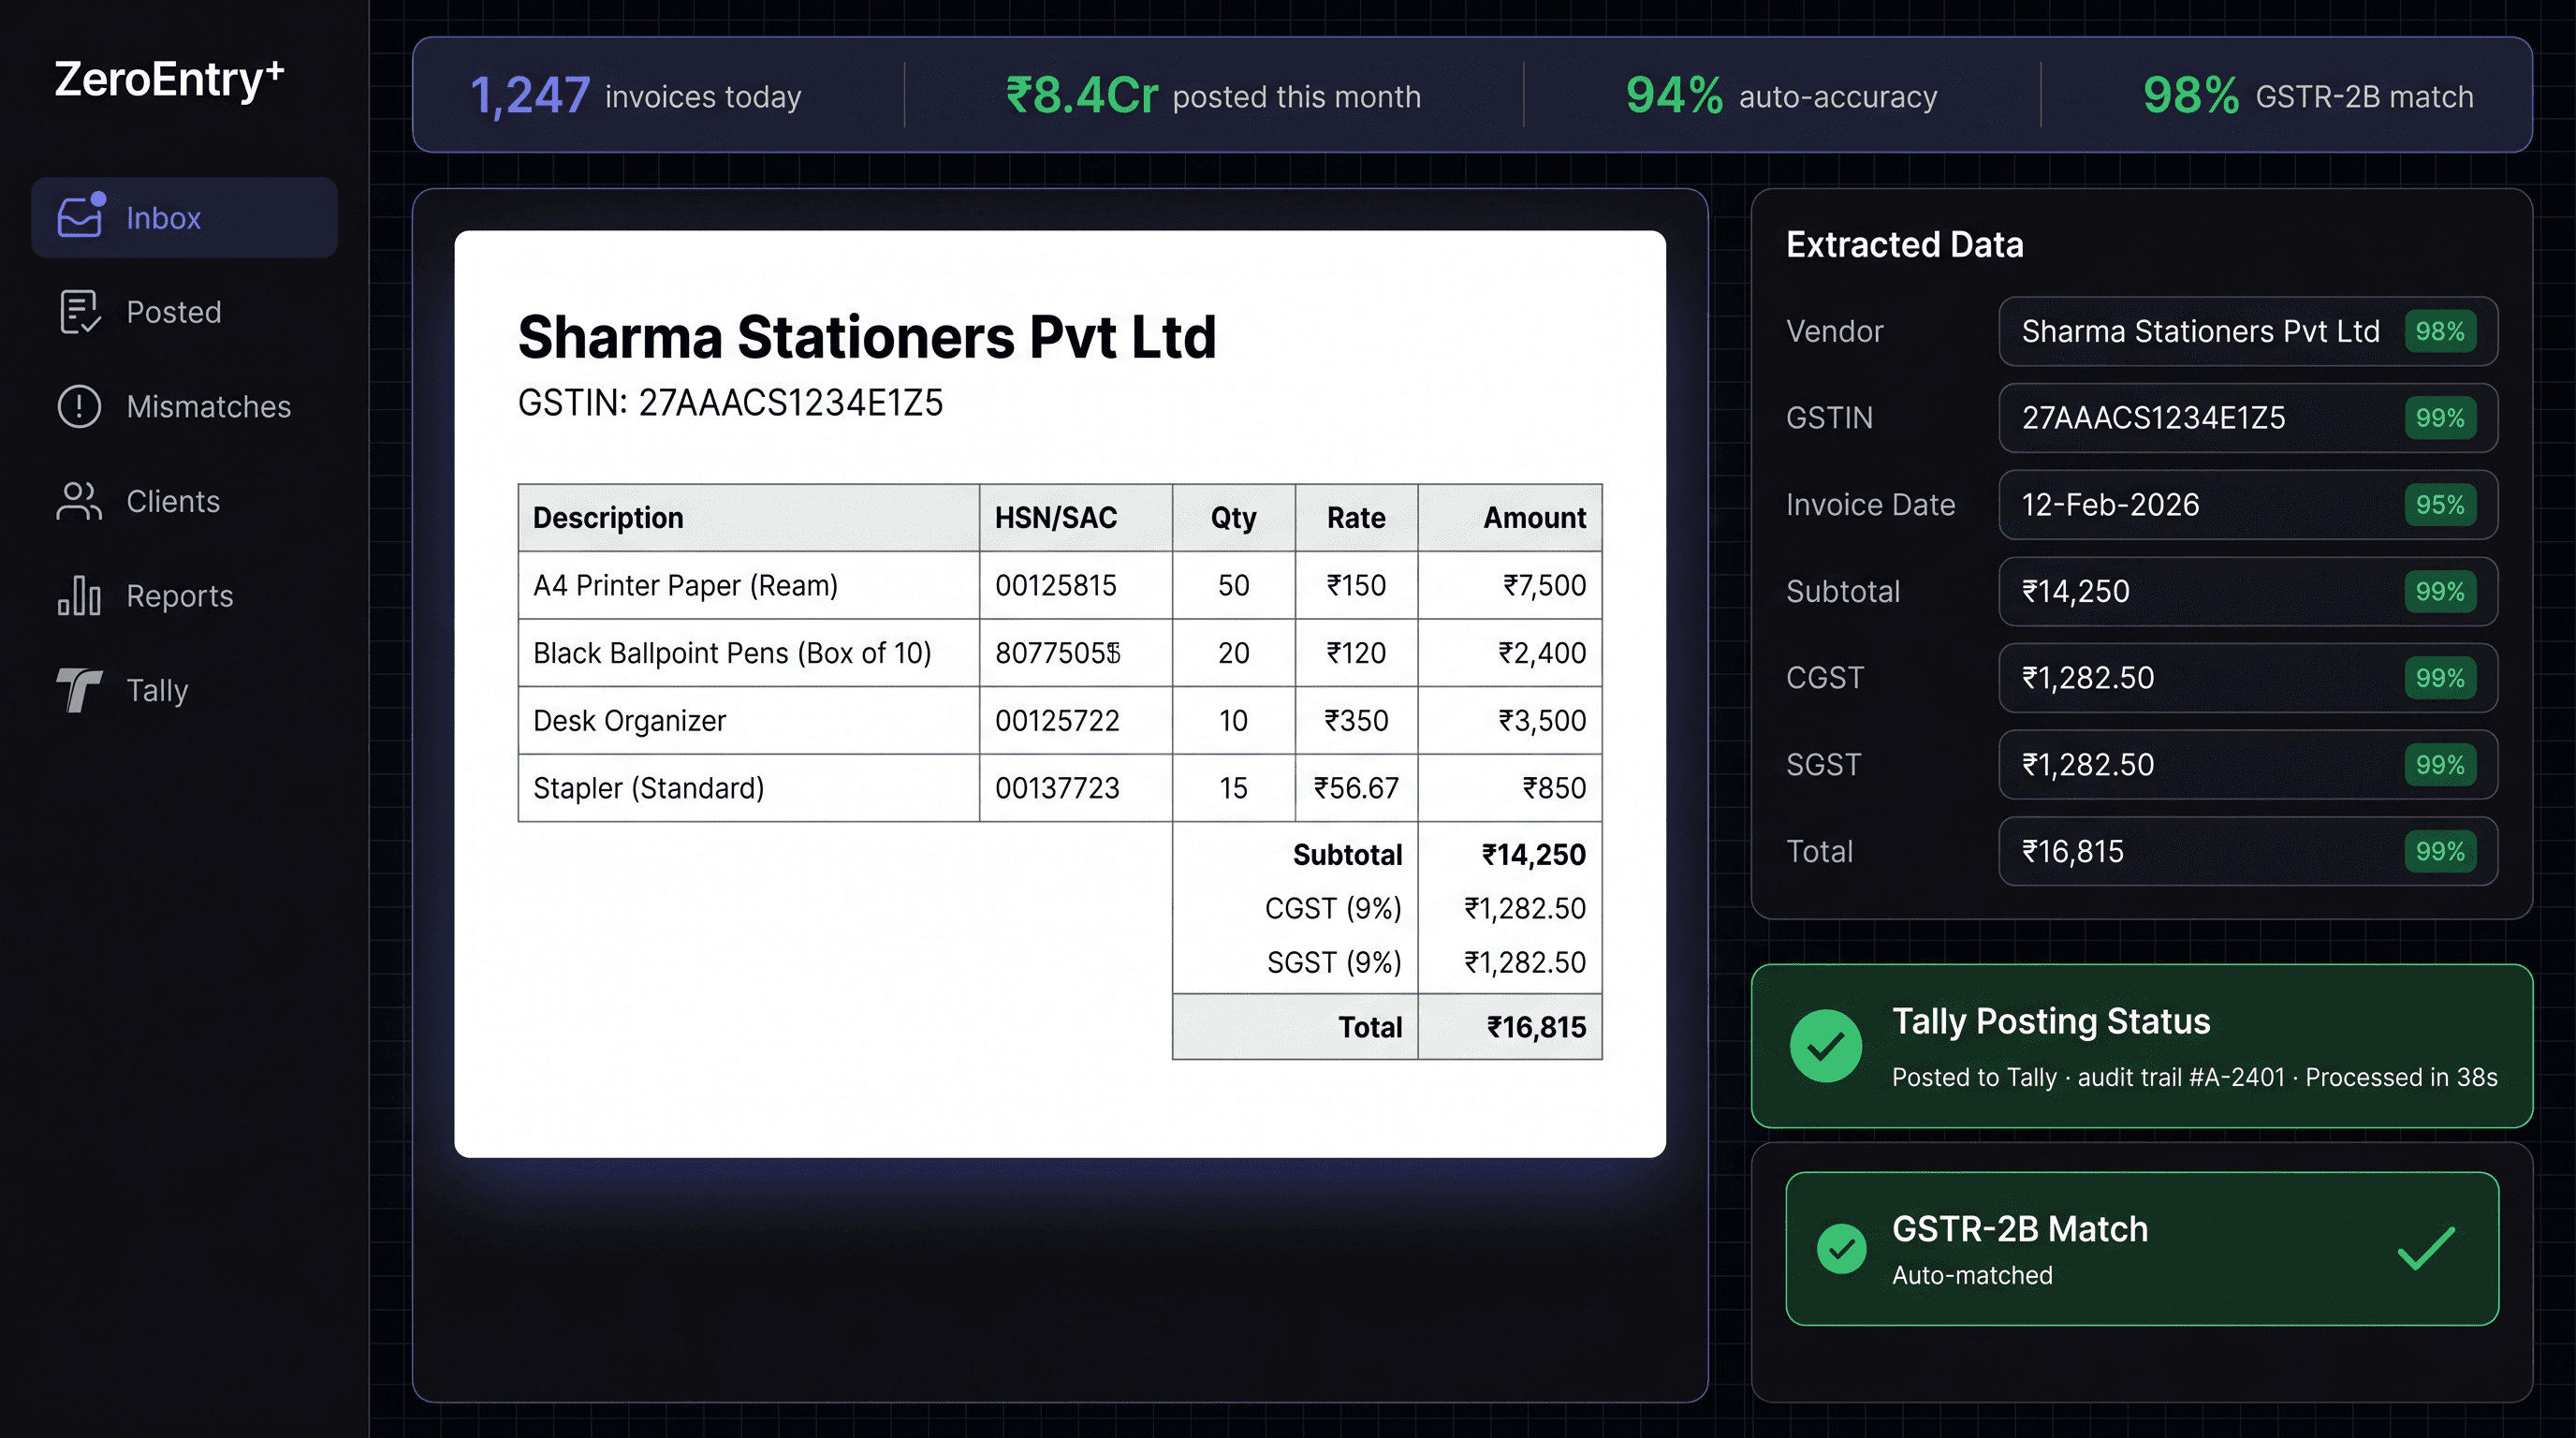Open the Mismatches section

(209, 407)
